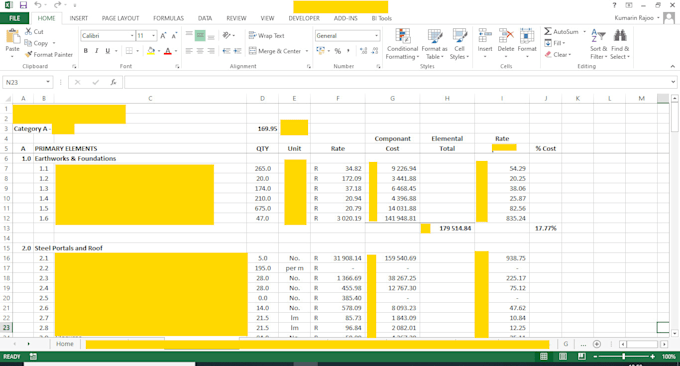Open the borders dropdown arrow
Viewport: 680px width, 366px height.
click(x=137, y=51)
